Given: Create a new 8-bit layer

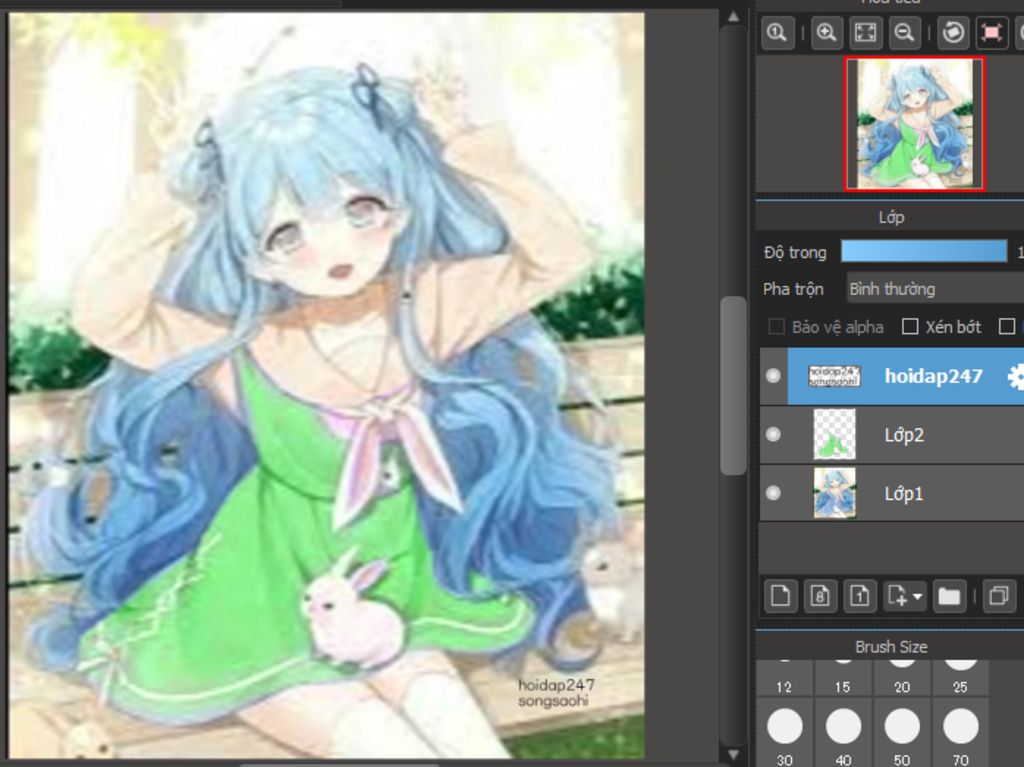Looking at the screenshot, I should (820, 595).
